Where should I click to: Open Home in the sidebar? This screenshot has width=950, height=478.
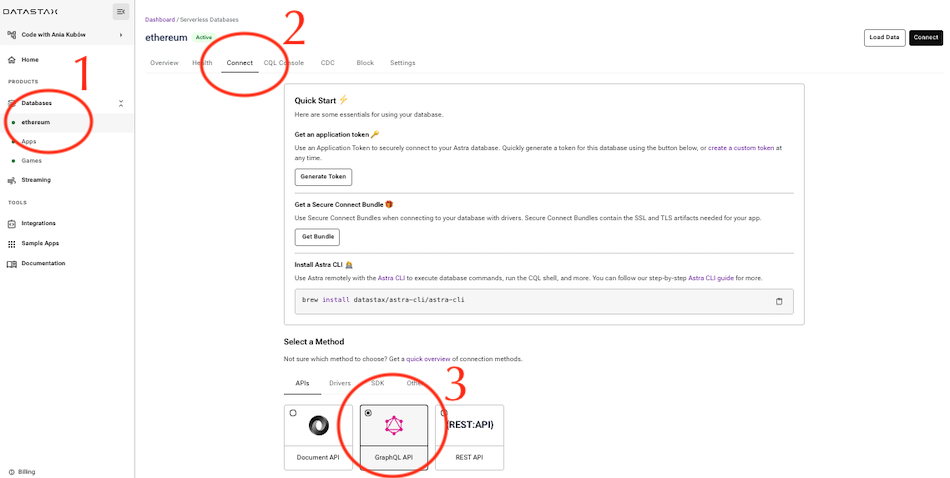(x=30, y=60)
